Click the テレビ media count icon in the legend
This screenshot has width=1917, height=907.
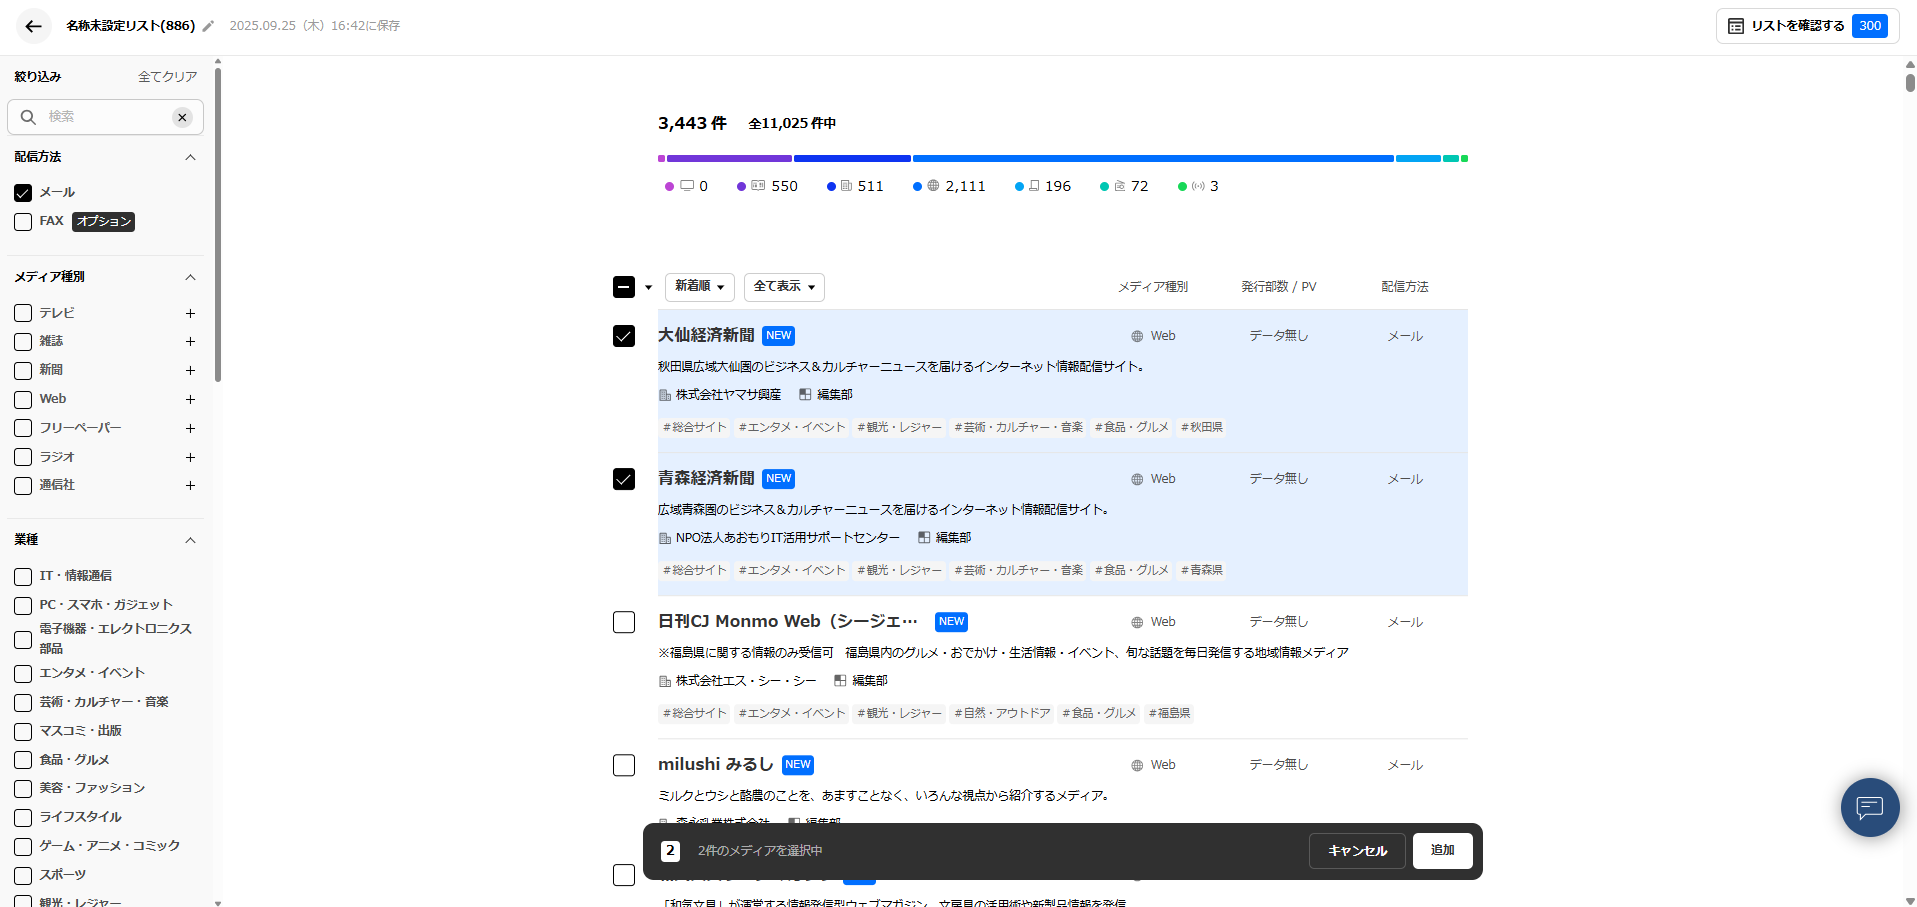point(686,186)
